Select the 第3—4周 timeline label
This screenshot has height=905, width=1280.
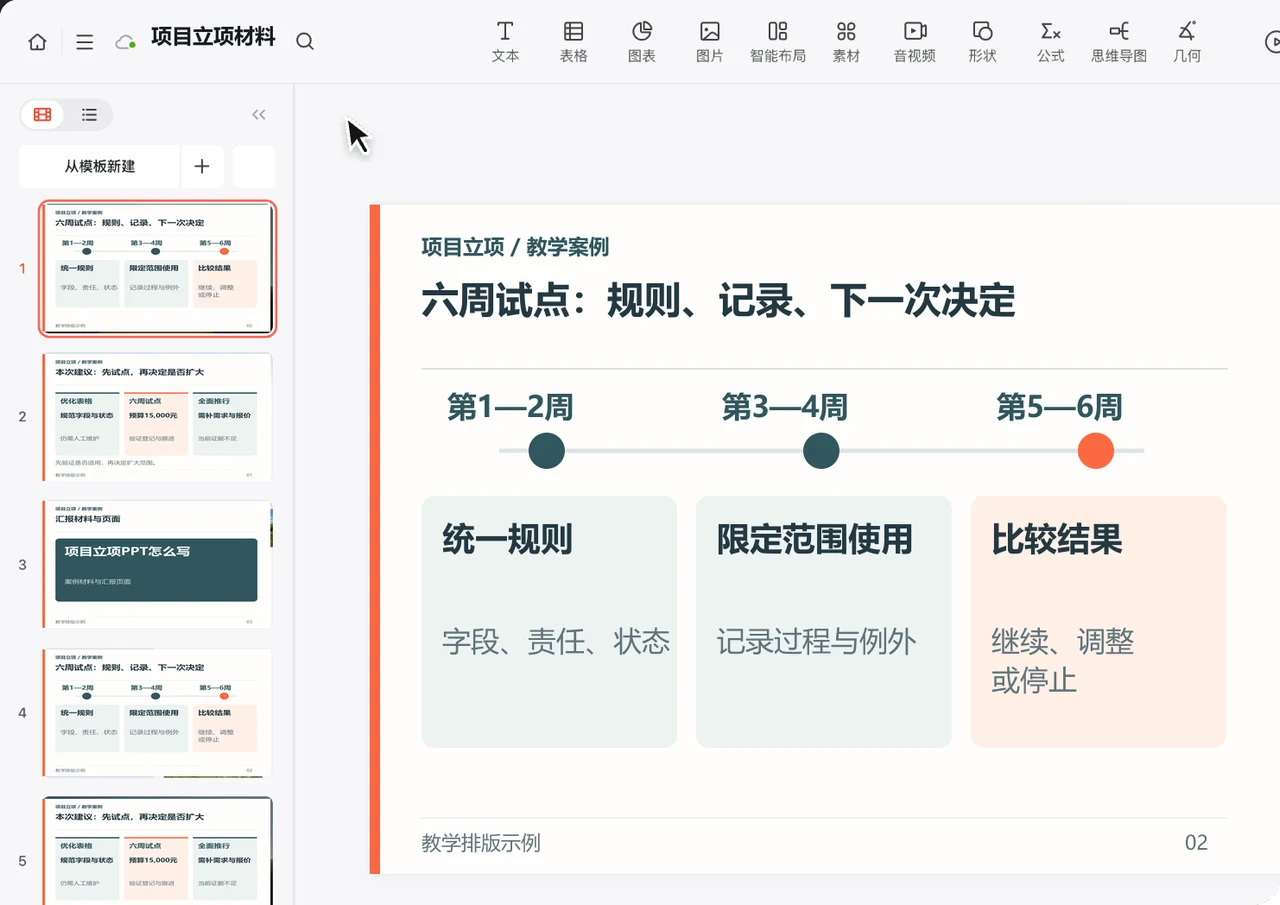785,407
